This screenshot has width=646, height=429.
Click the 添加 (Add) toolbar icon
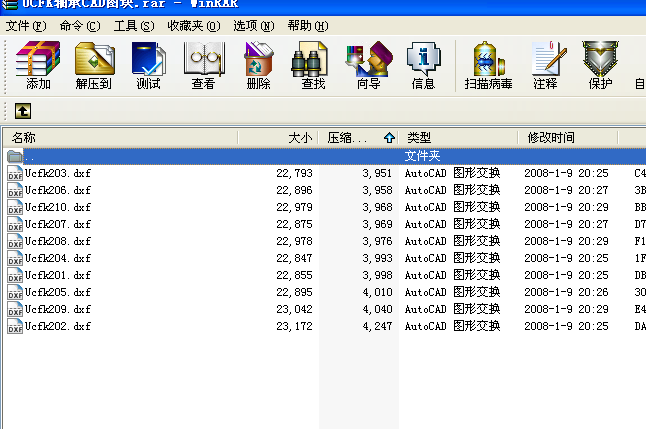[x=38, y=65]
